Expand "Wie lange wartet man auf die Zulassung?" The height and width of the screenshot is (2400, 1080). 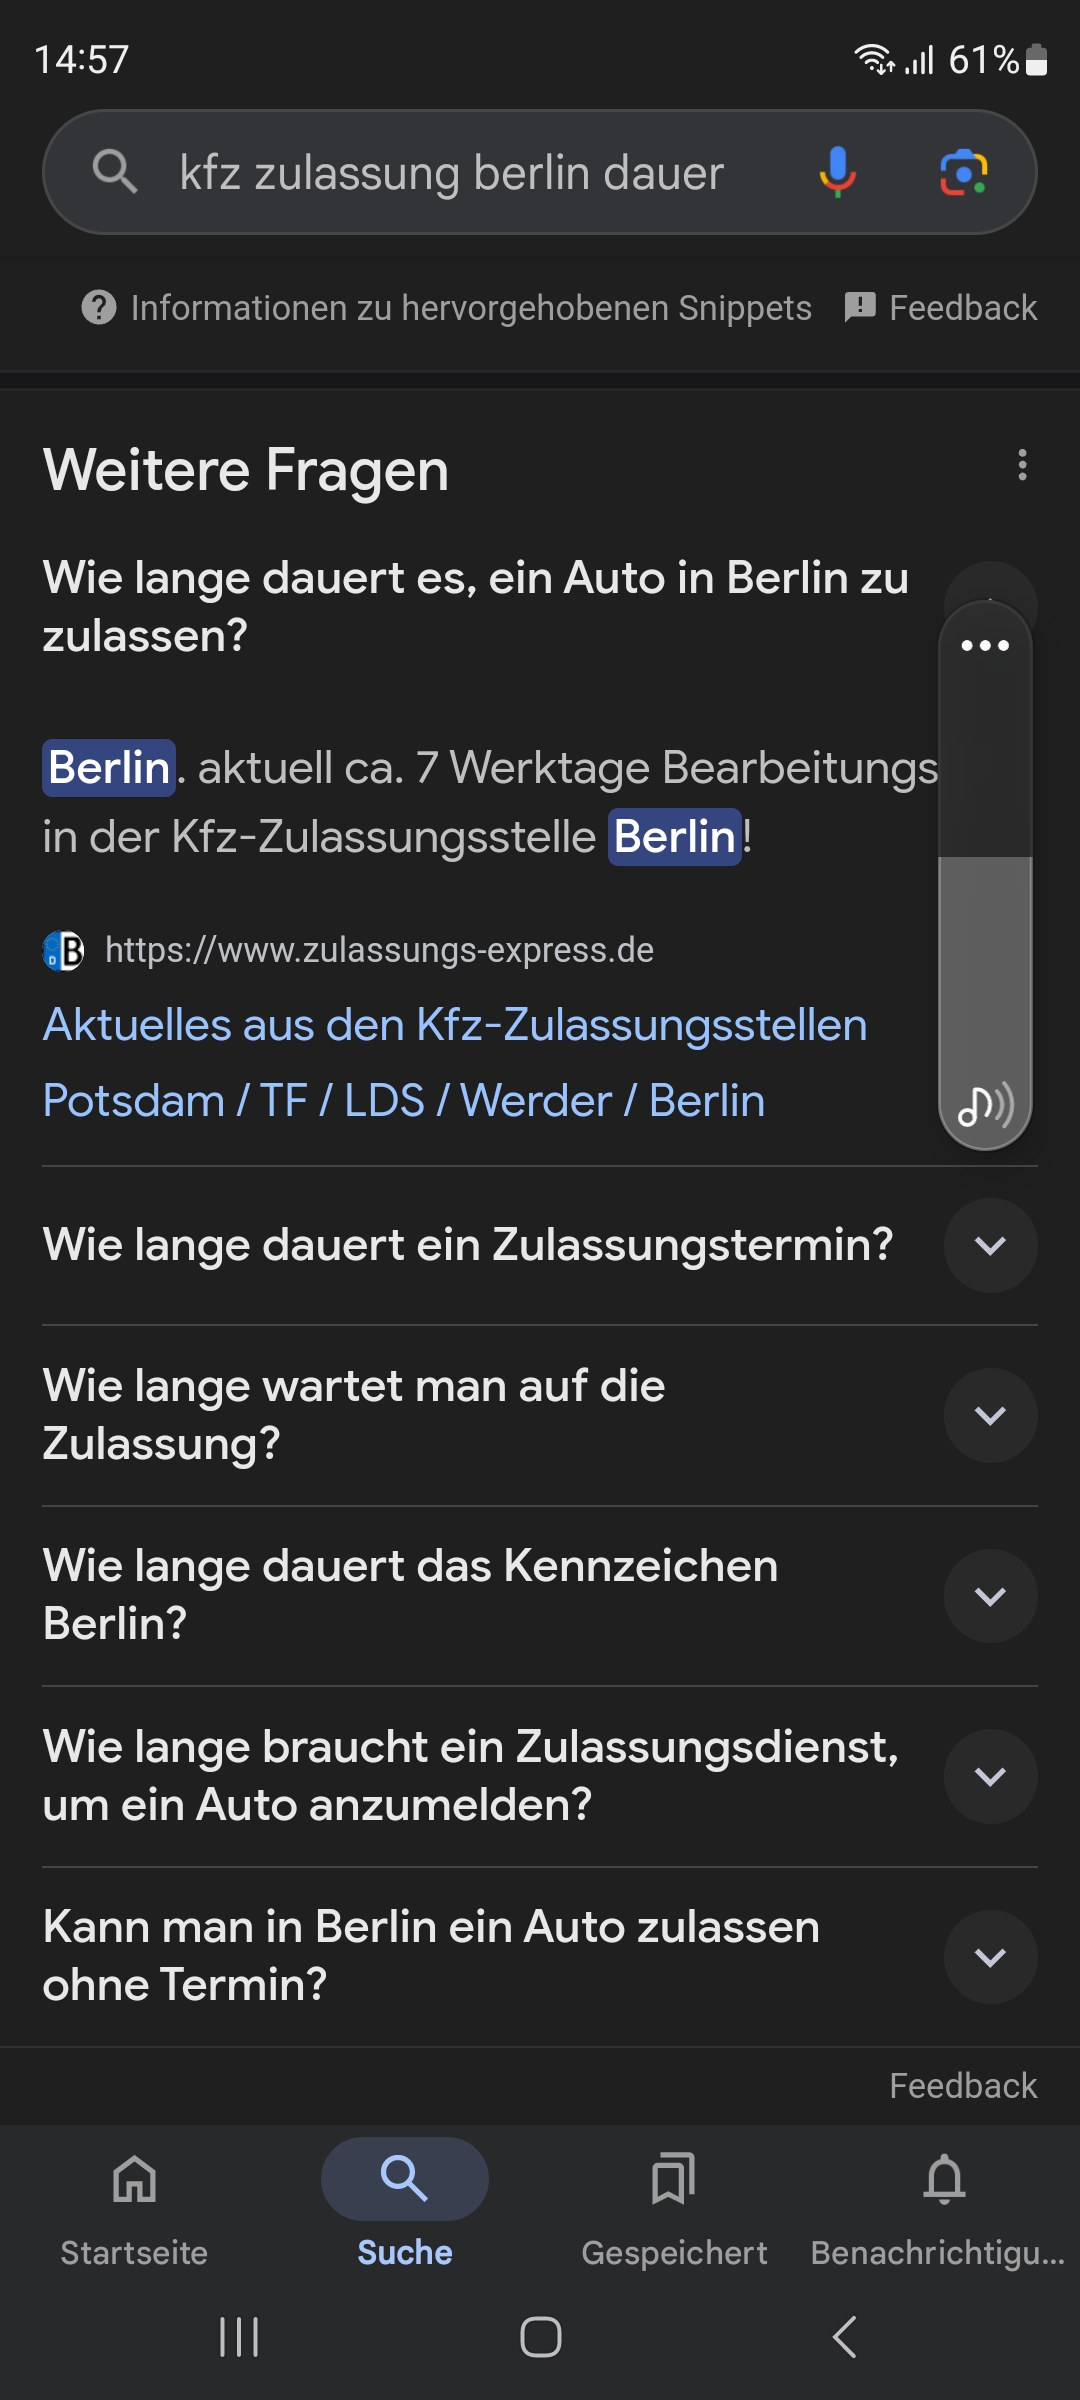coord(990,1416)
